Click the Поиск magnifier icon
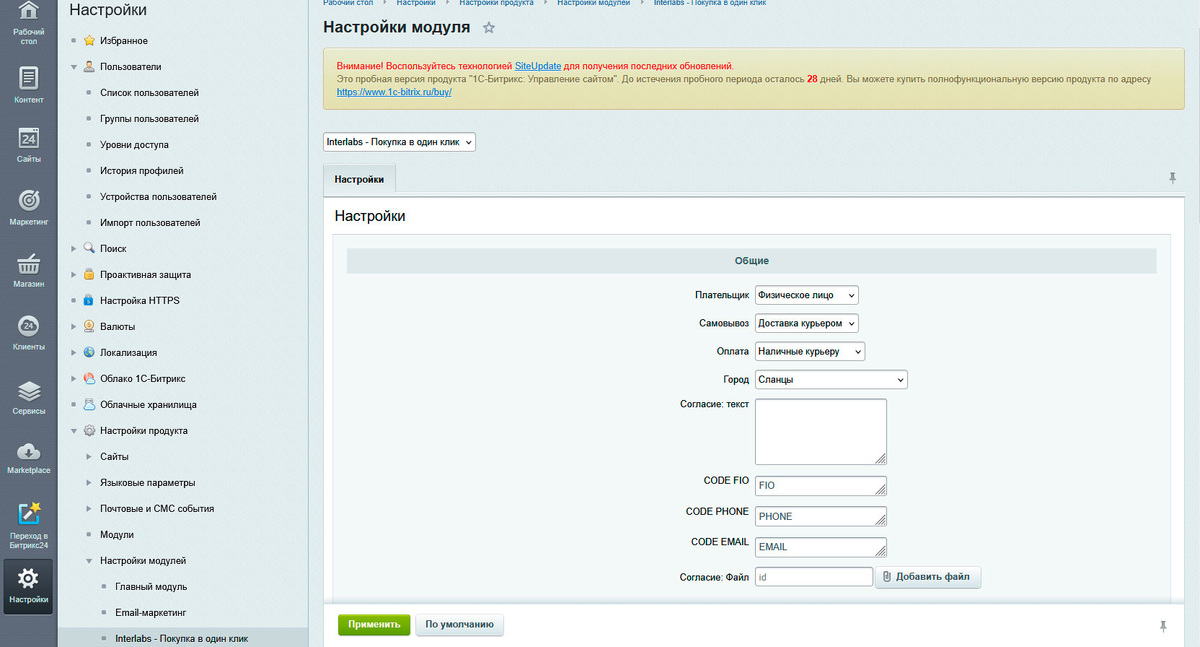 point(89,248)
